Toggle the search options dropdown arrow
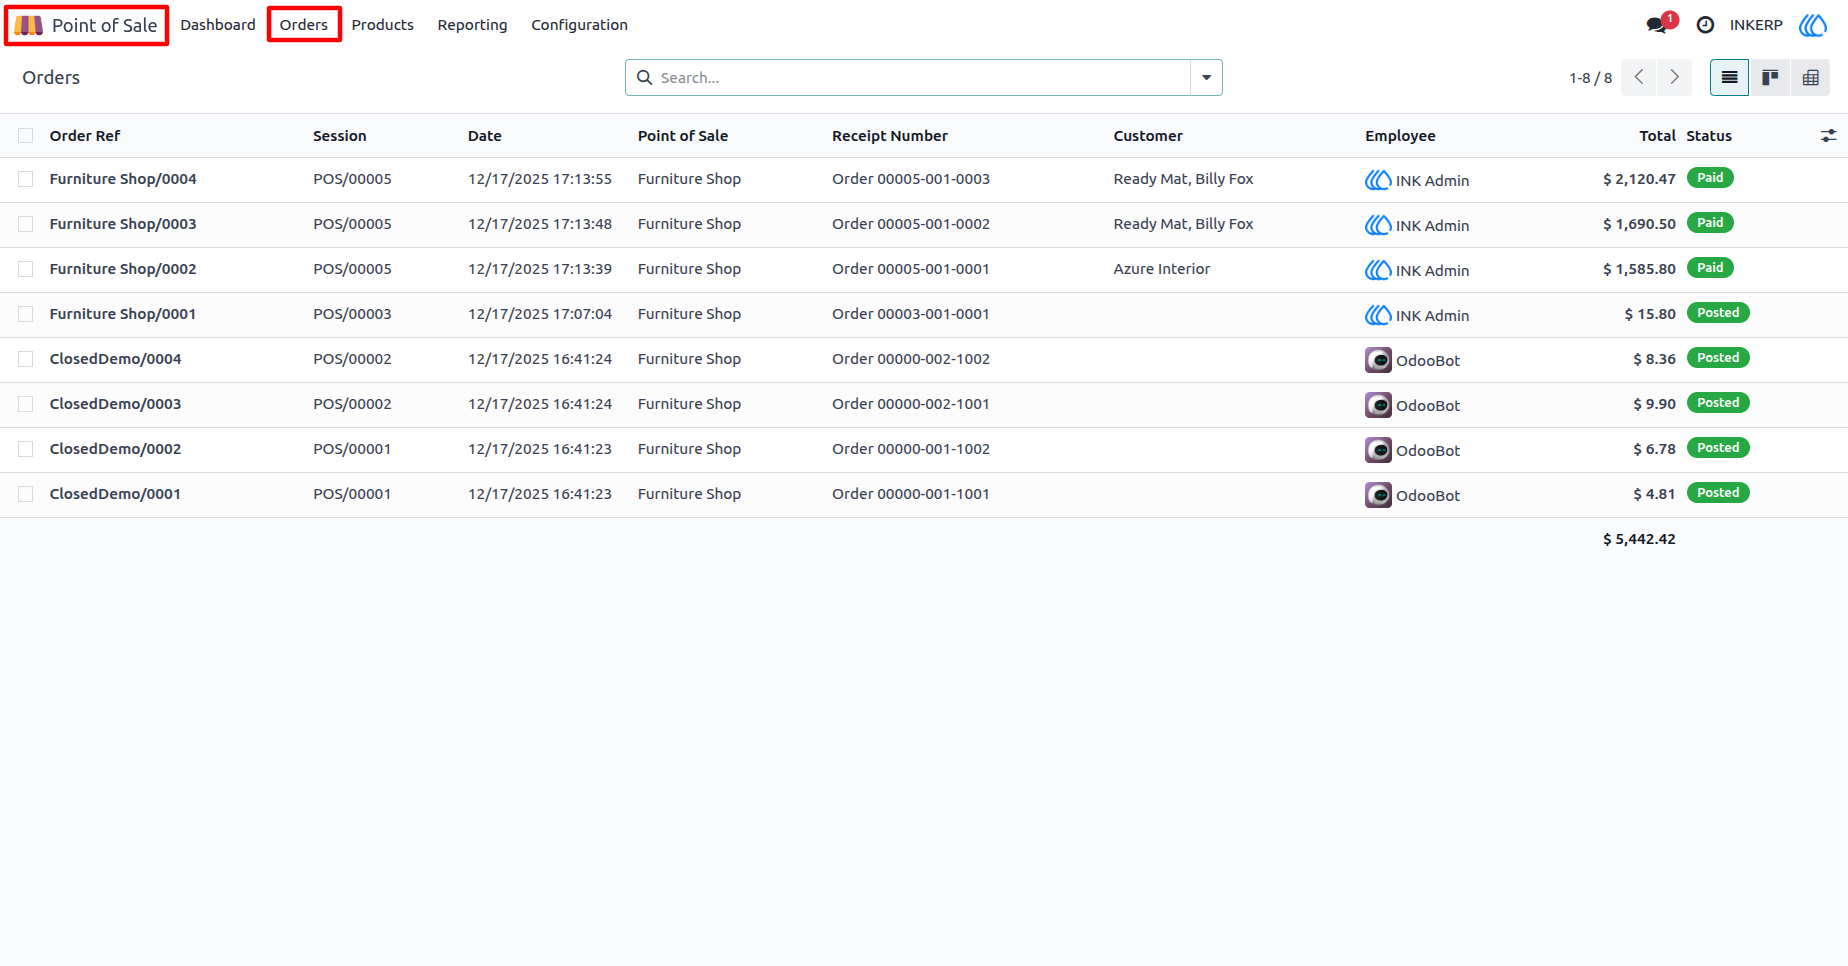 tap(1206, 78)
